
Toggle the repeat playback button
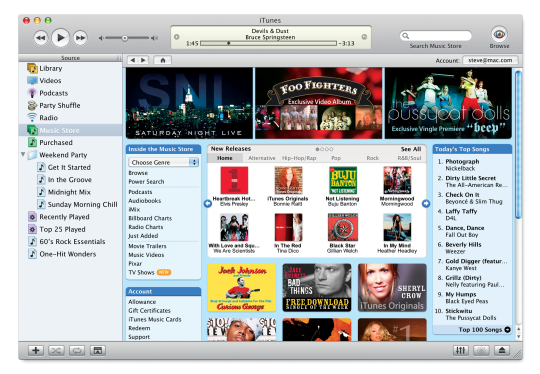(77, 351)
